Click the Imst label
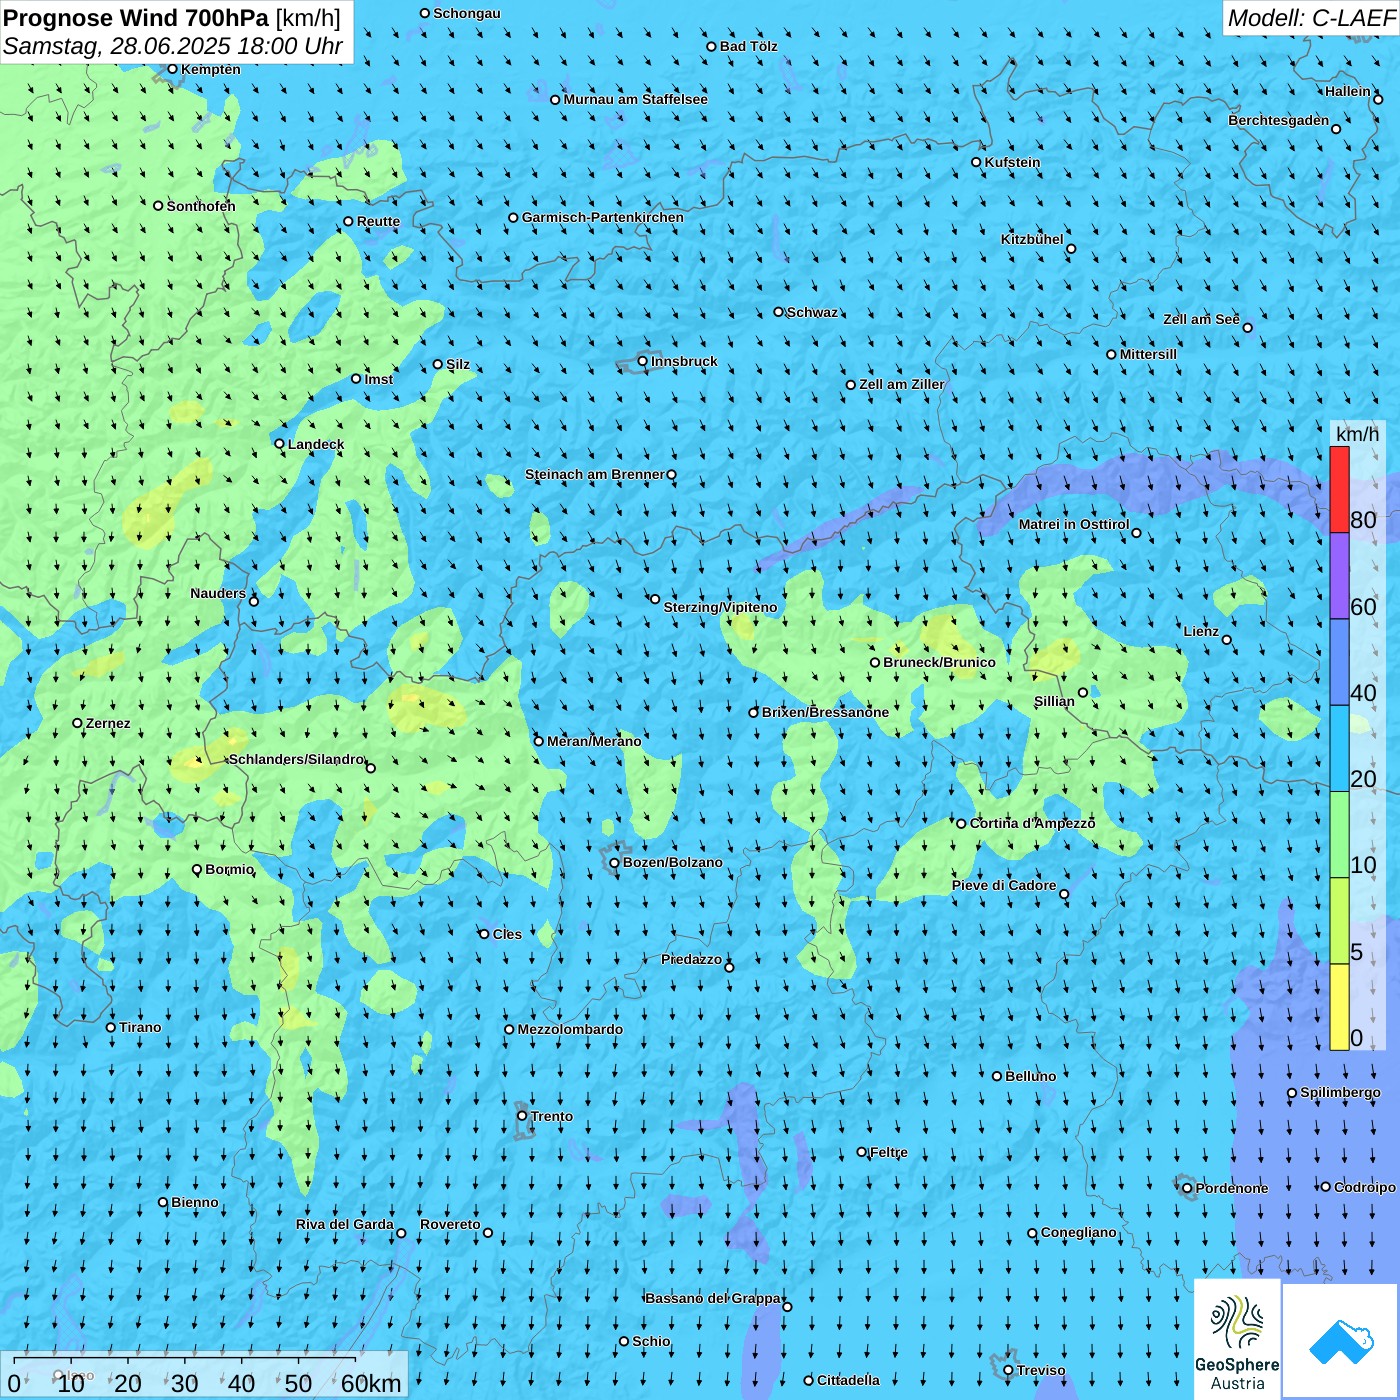1400x1400 pixels. pos(379,379)
